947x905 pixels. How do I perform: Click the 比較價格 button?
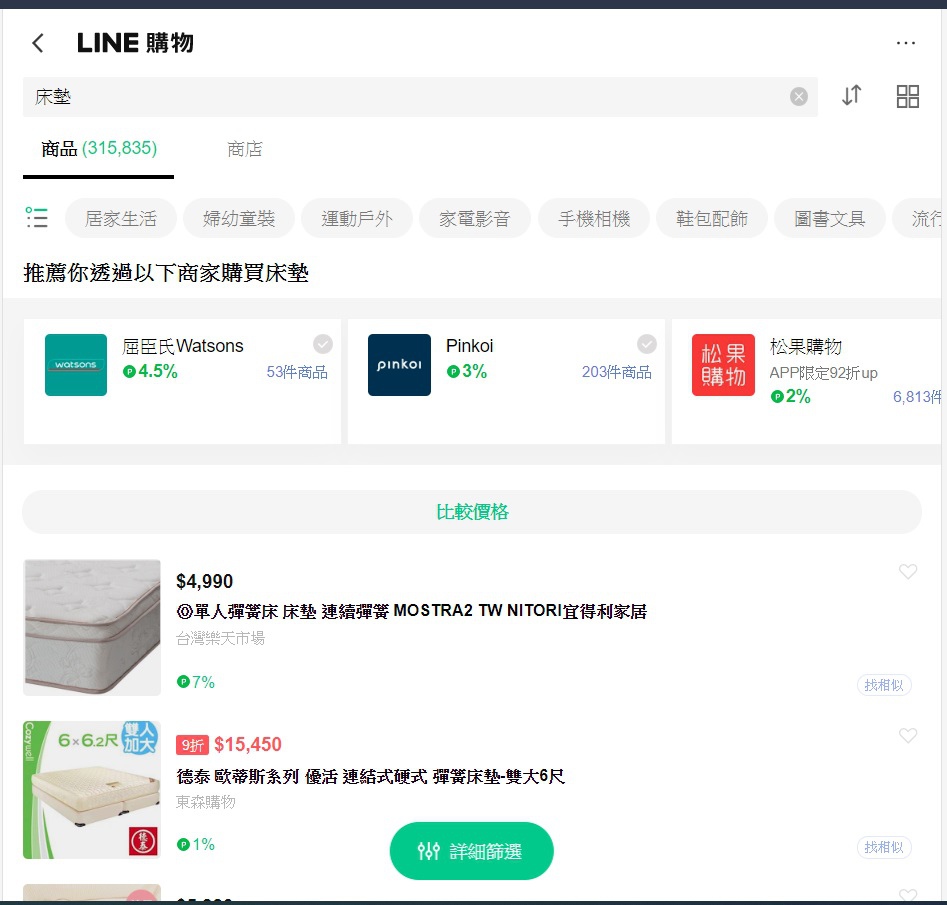coord(472,512)
